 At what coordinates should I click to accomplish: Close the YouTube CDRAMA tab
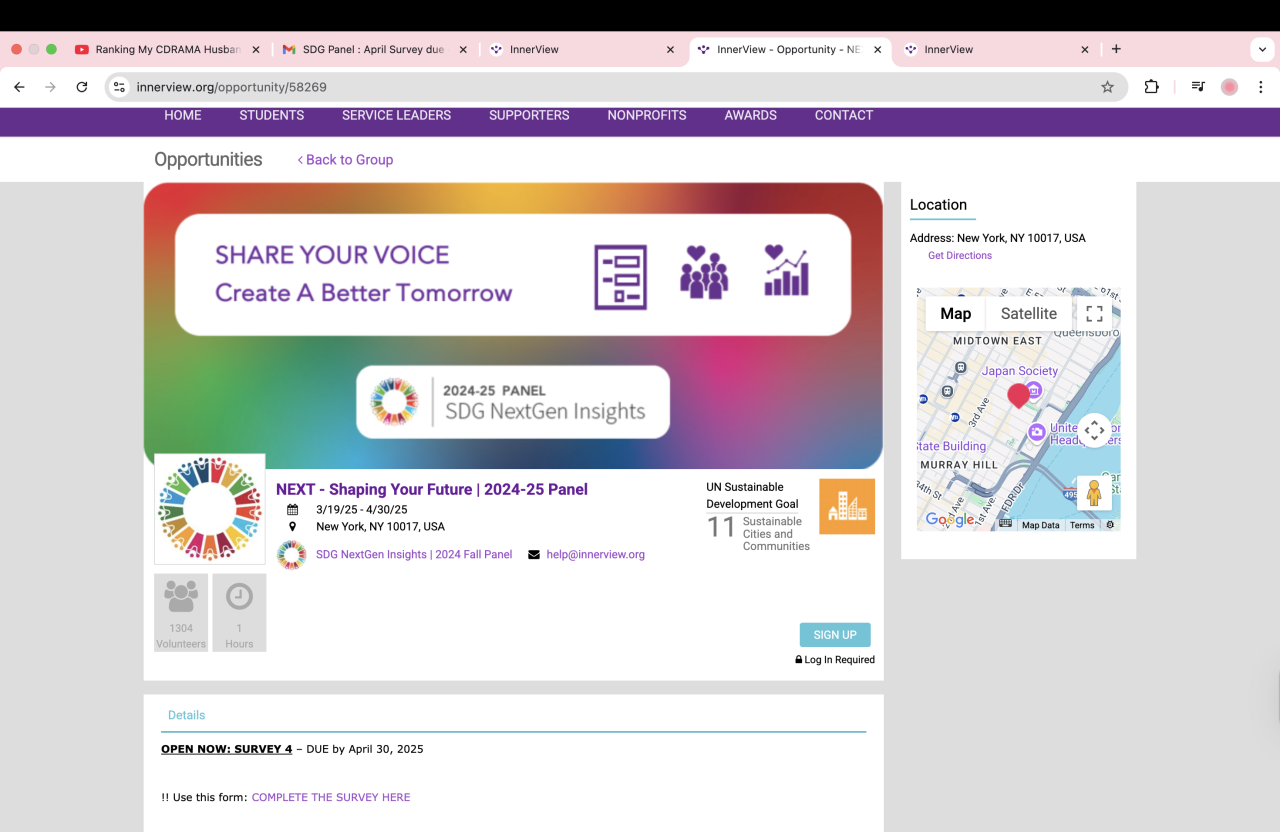pyautogui.click(x=256, y=49)
